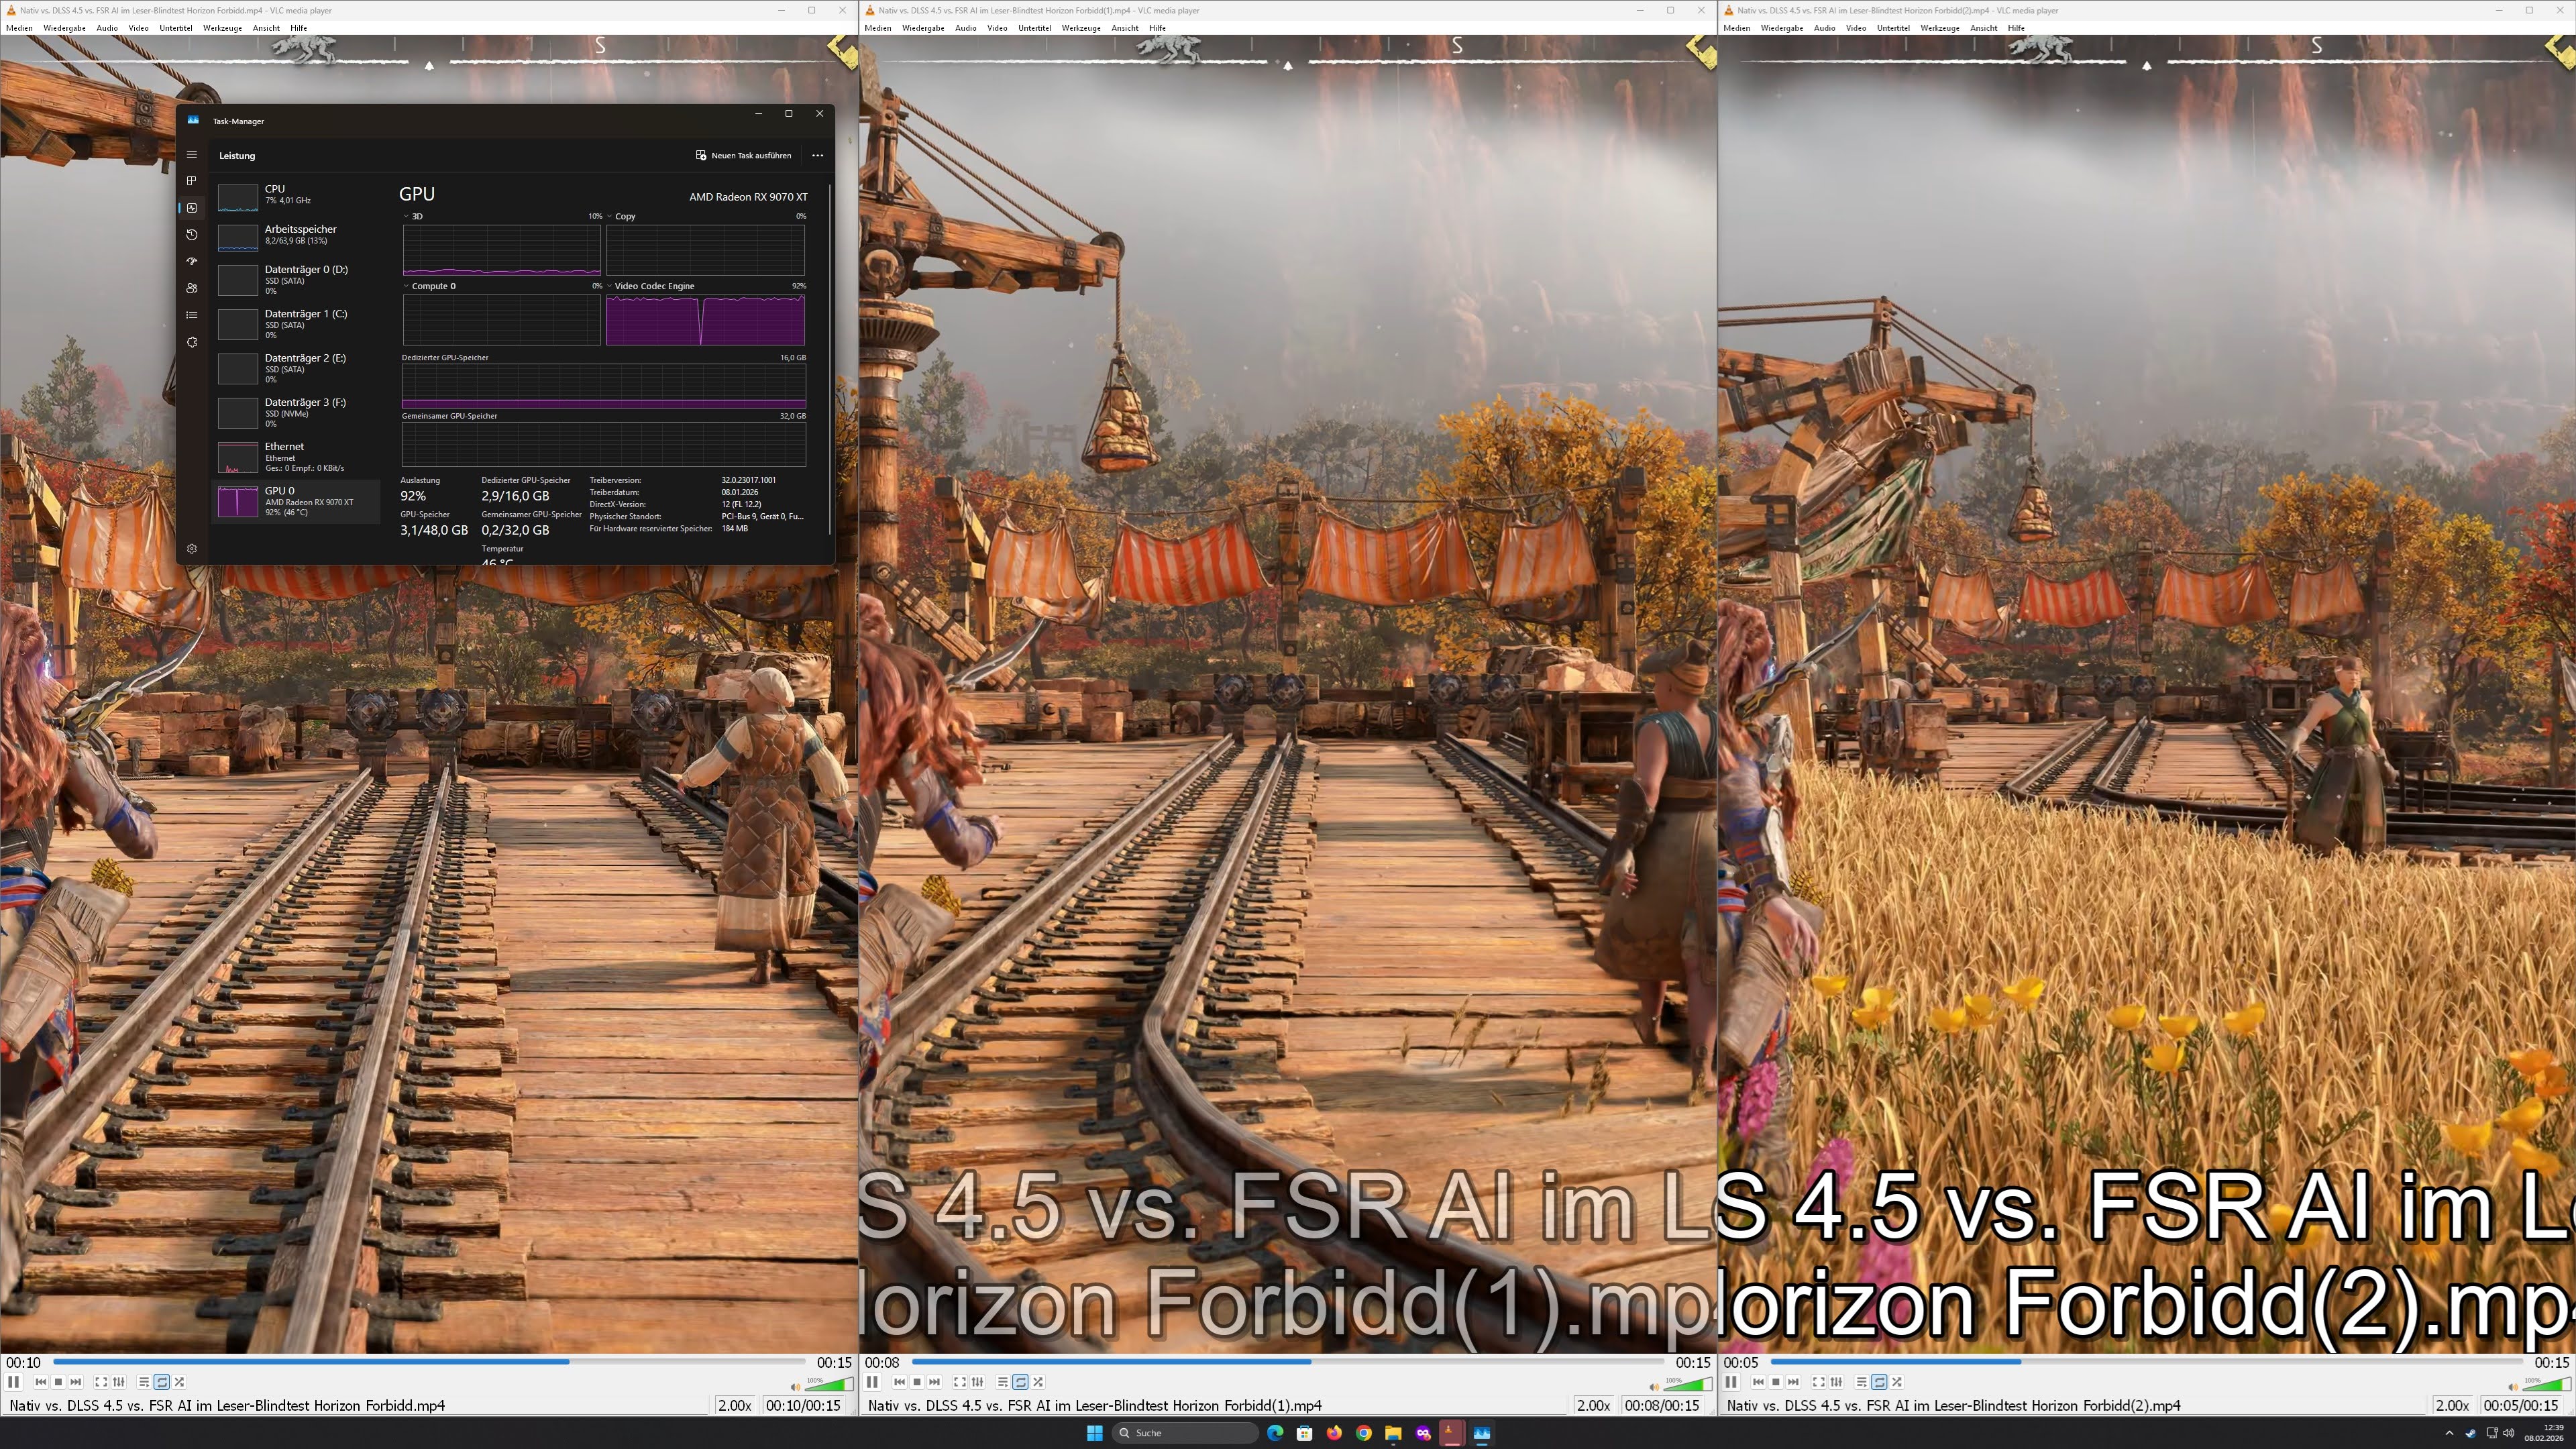This screenshot has height=1449, width=2576.
Task: Collapse the 3D graph dropdown in GPU view
Action: 406,216
